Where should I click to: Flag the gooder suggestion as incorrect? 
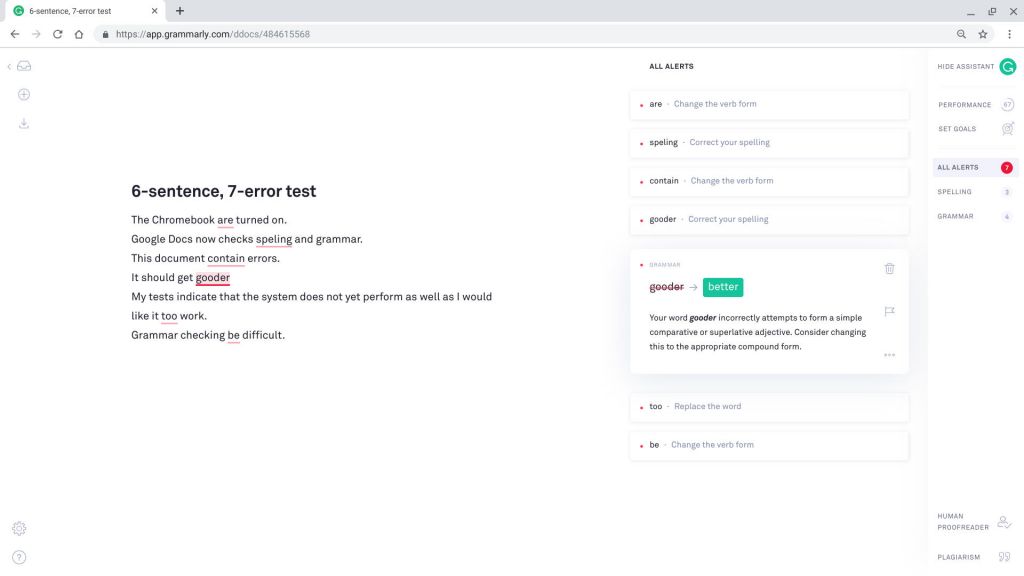coord(889,311)
